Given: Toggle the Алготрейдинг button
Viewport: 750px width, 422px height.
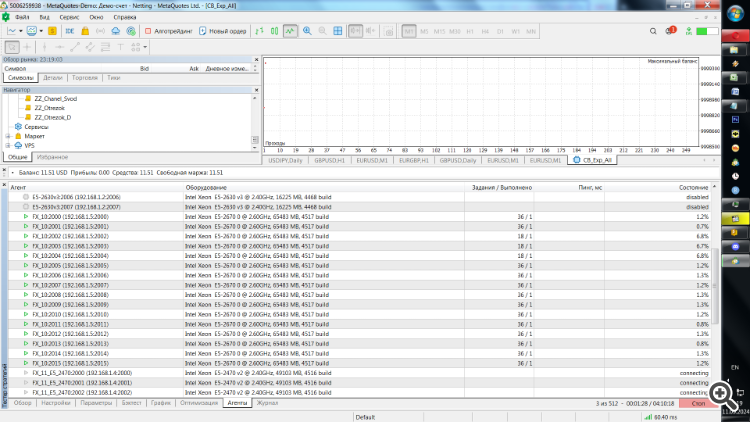Looking at the screenshot, I should [x=168, y=31].
